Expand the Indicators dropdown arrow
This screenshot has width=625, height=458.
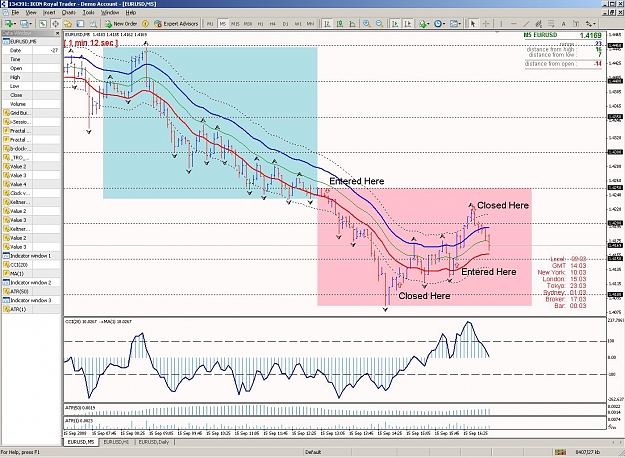[x=428, y=24]
